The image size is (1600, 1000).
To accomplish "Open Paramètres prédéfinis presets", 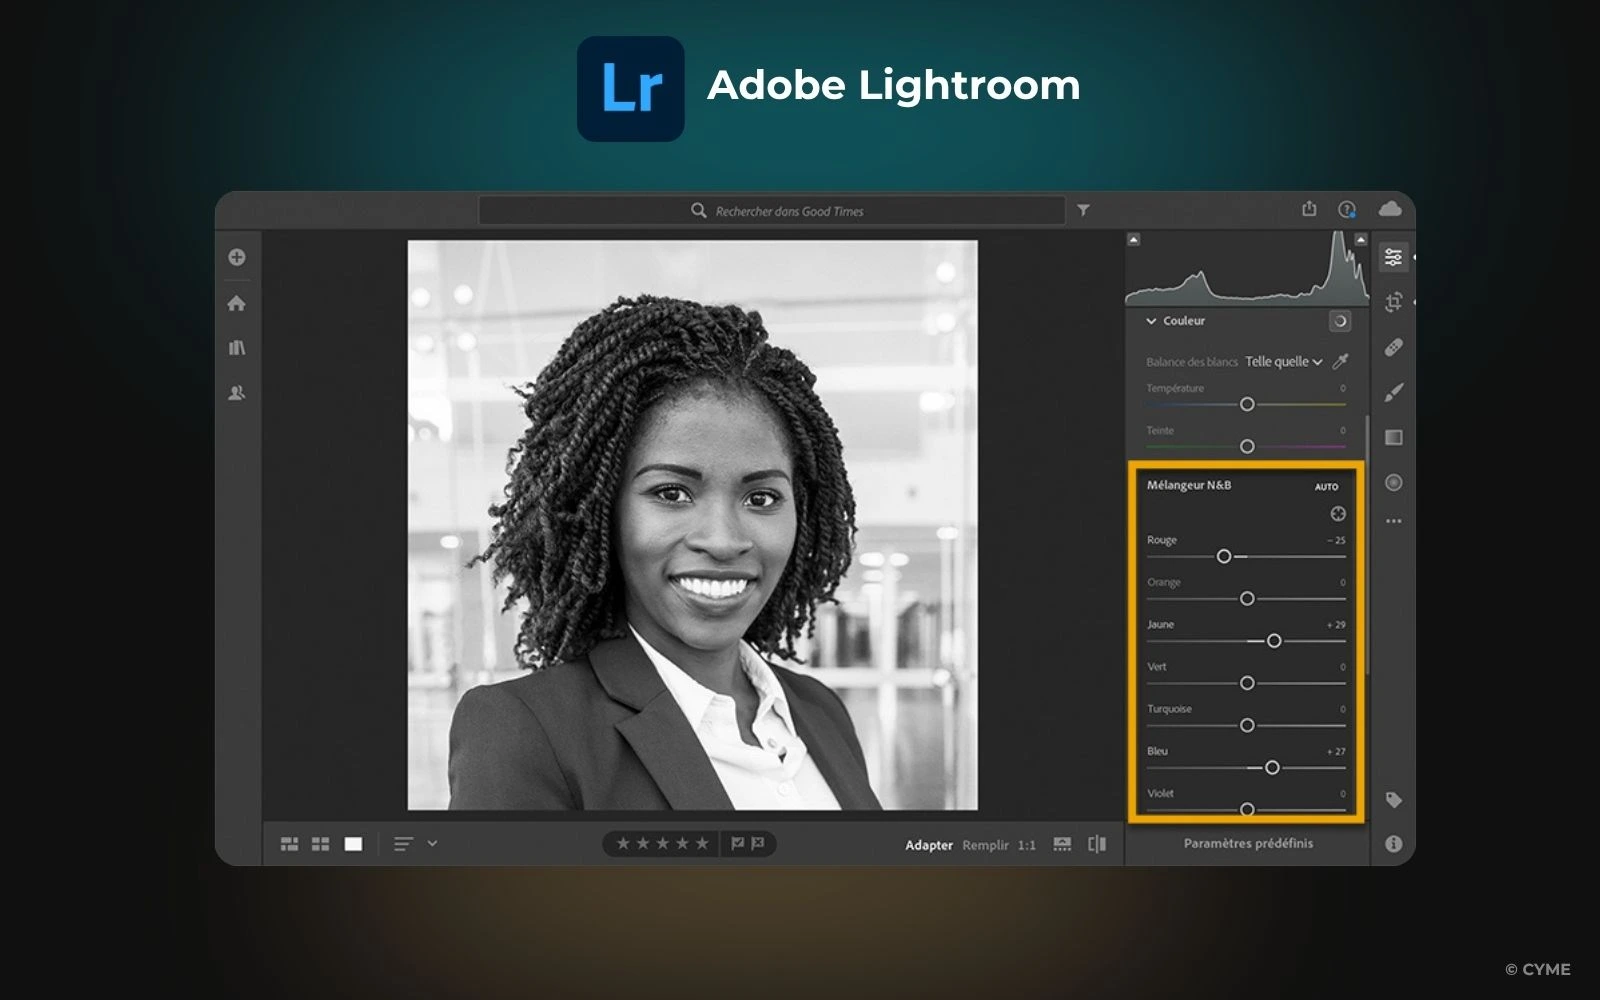I will (x=1248, y=843).
